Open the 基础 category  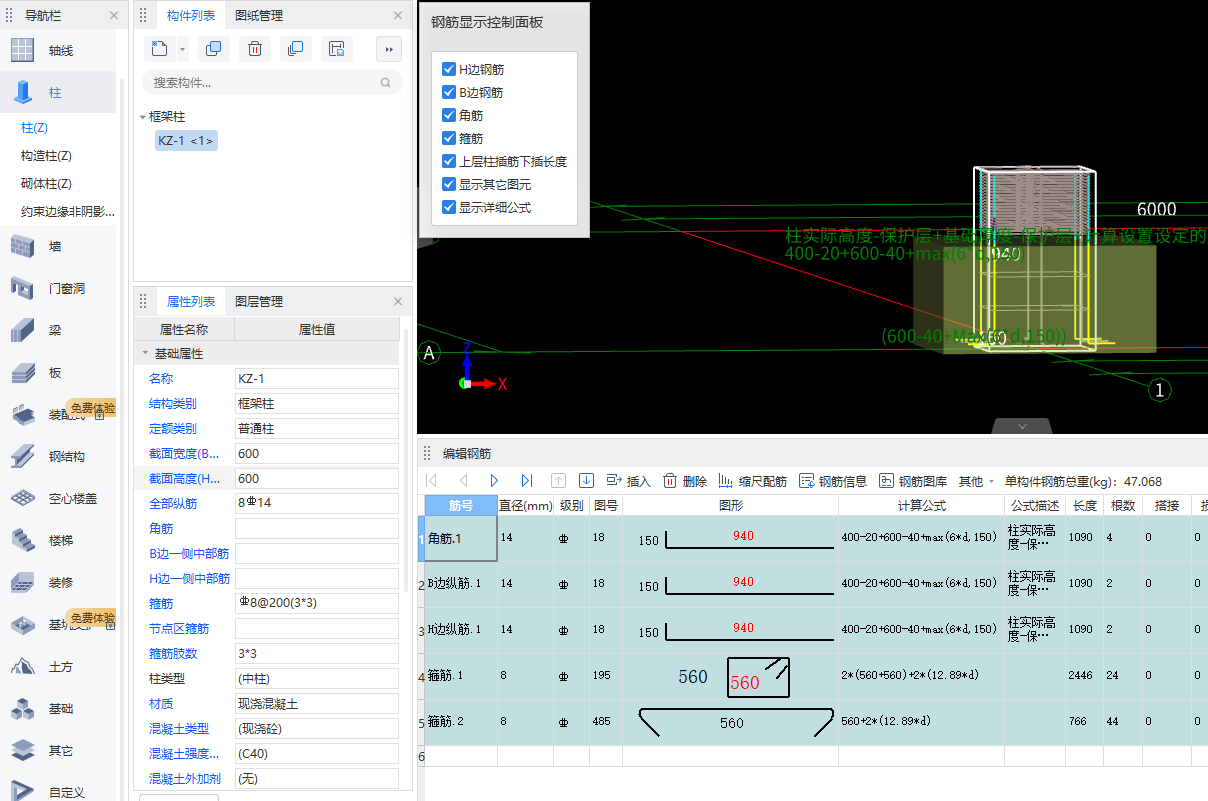(60, 708)
